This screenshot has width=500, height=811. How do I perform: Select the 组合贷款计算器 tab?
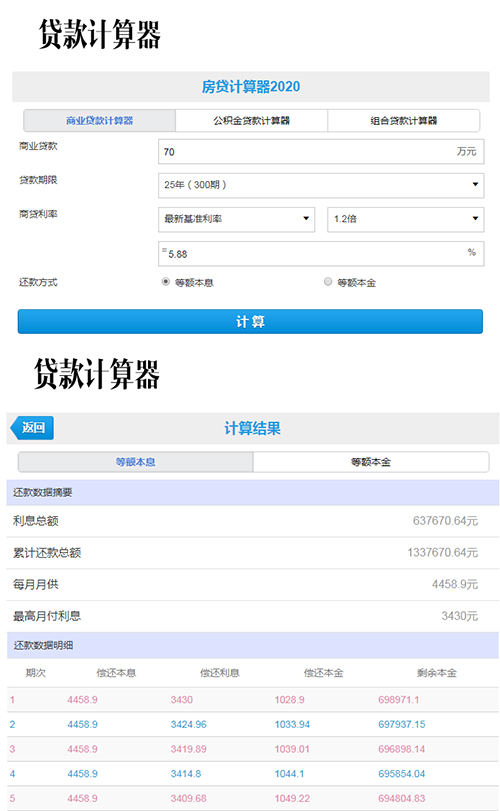404,121
